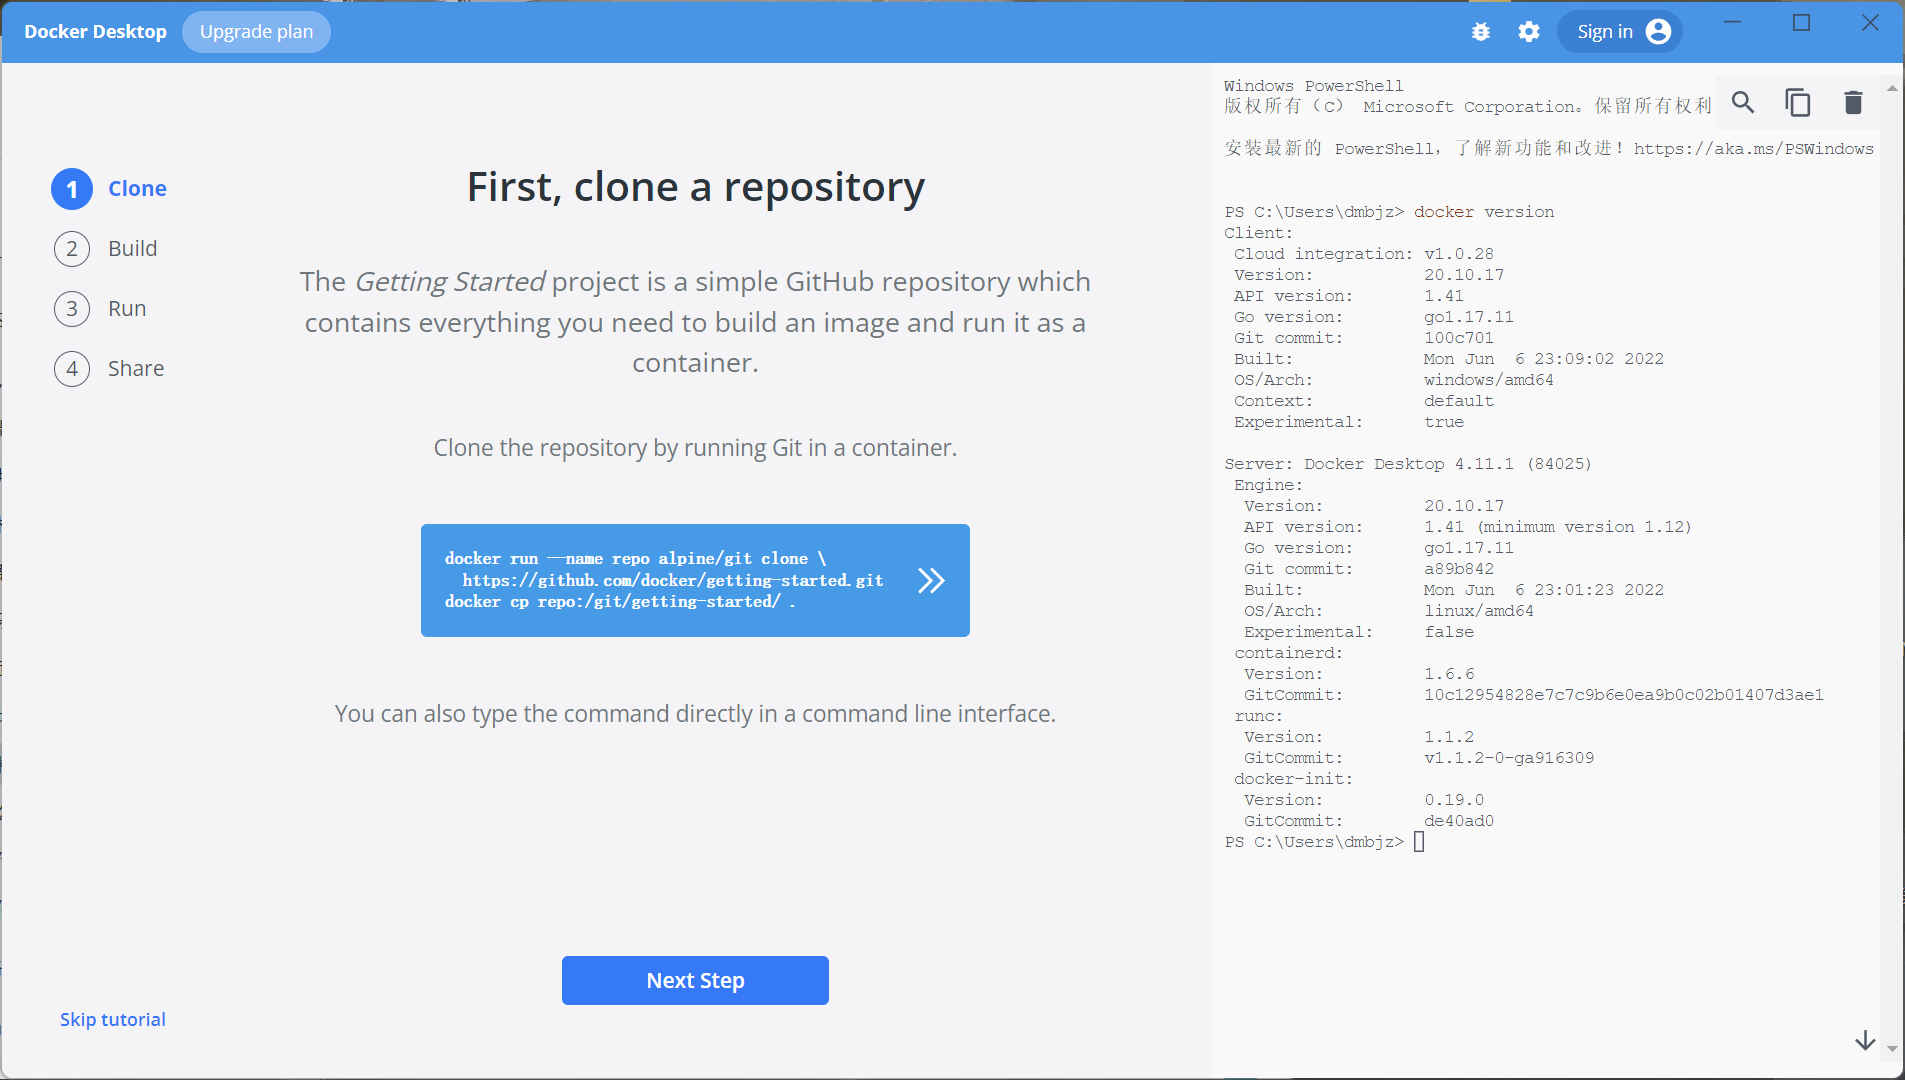The image size is (1905, 1080).
Task: Click the 'Windows PowerShell' header line
Action: (1314, 86)
